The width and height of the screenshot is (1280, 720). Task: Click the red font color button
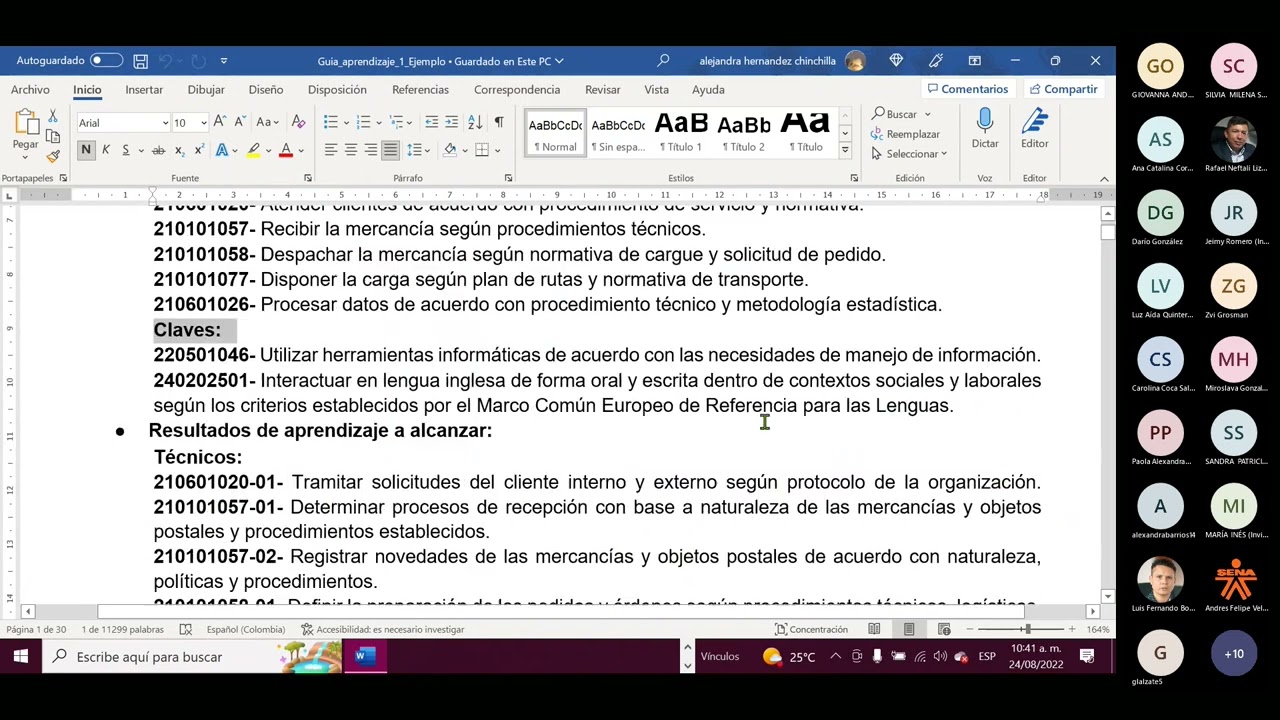285,150
